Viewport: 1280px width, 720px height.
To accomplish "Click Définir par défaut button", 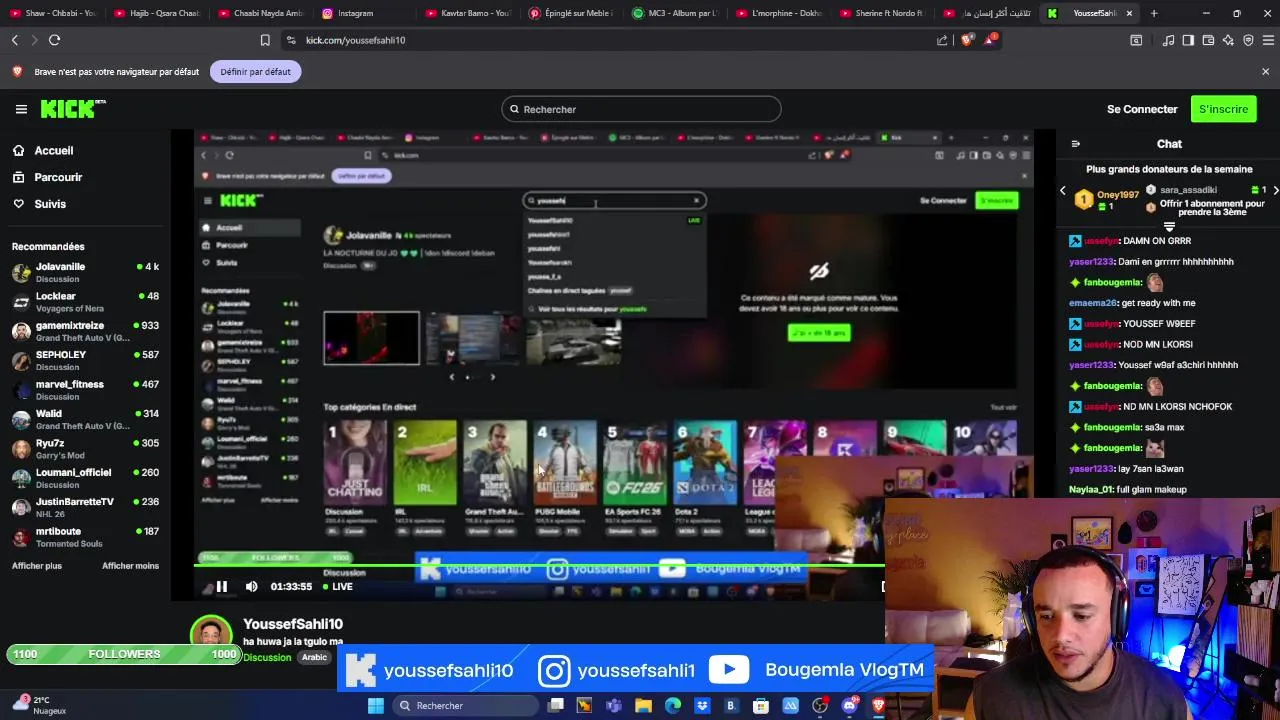I will tap(256, 72).
